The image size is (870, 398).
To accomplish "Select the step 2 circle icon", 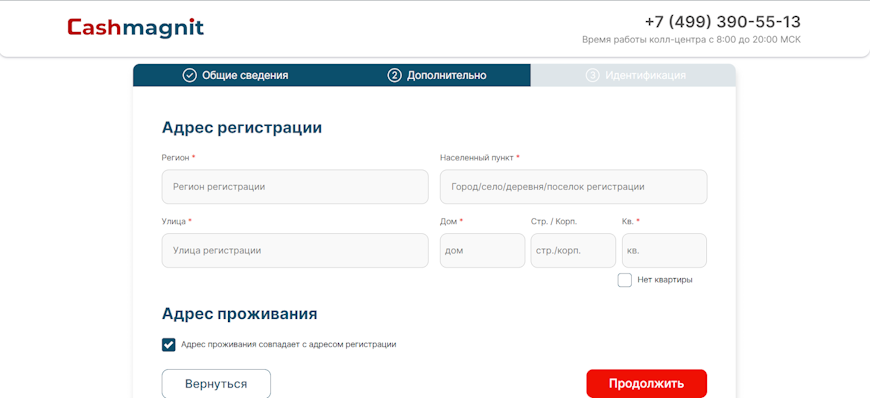I will 394,75.
